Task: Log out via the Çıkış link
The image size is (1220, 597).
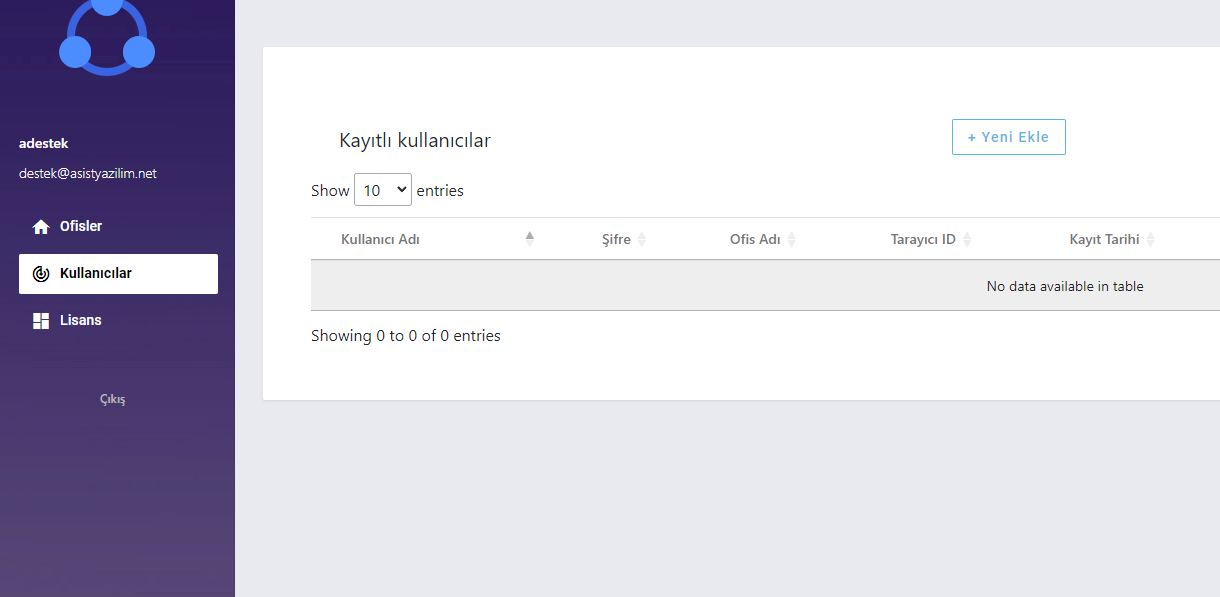Action: click(113, 399)
